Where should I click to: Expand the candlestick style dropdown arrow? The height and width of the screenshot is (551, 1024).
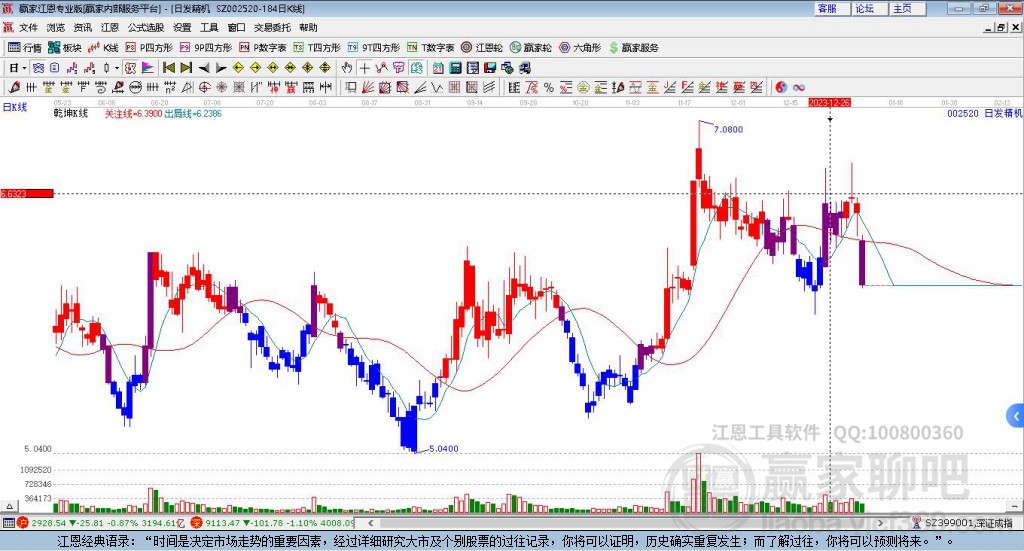pyautogui.click(x=117, y=68)
